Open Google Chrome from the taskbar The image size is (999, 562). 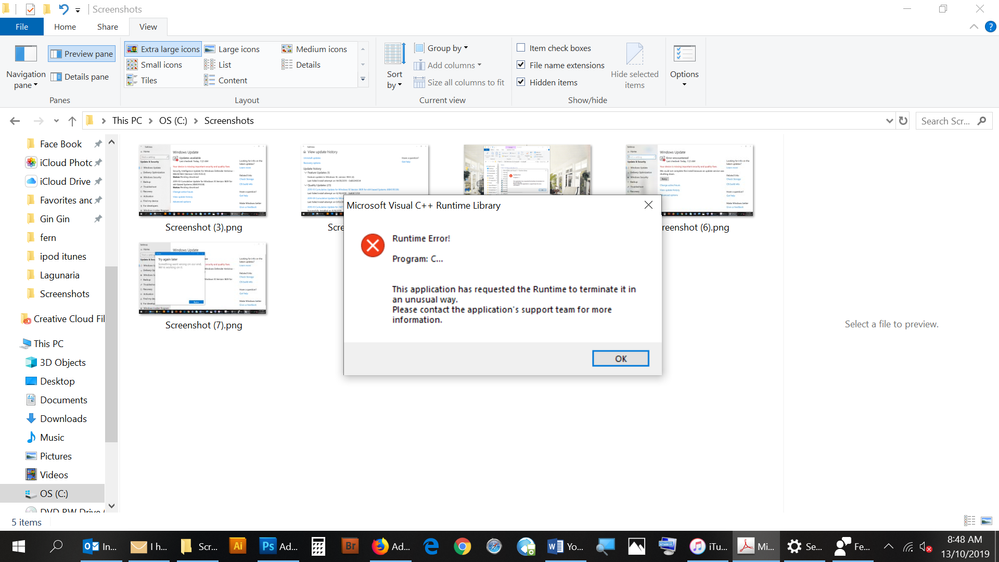[463, 546]
